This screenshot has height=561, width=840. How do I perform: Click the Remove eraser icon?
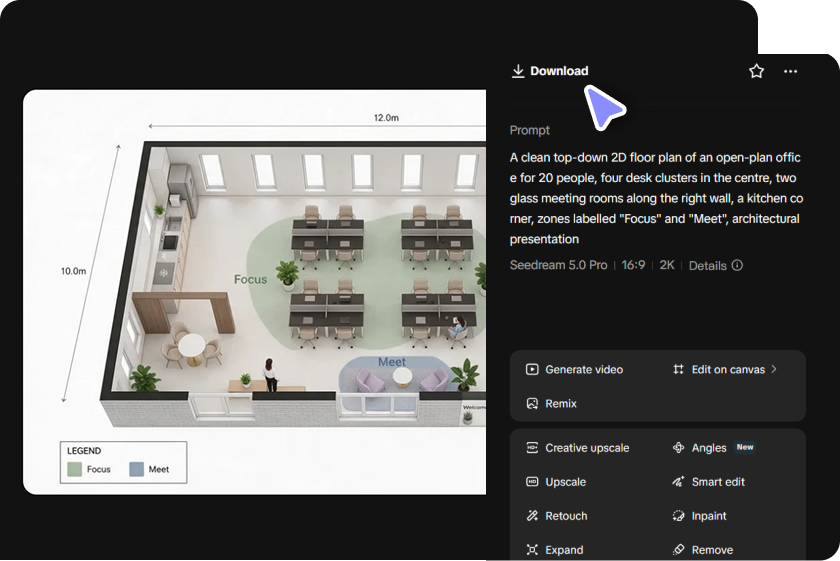pos(678,550)
